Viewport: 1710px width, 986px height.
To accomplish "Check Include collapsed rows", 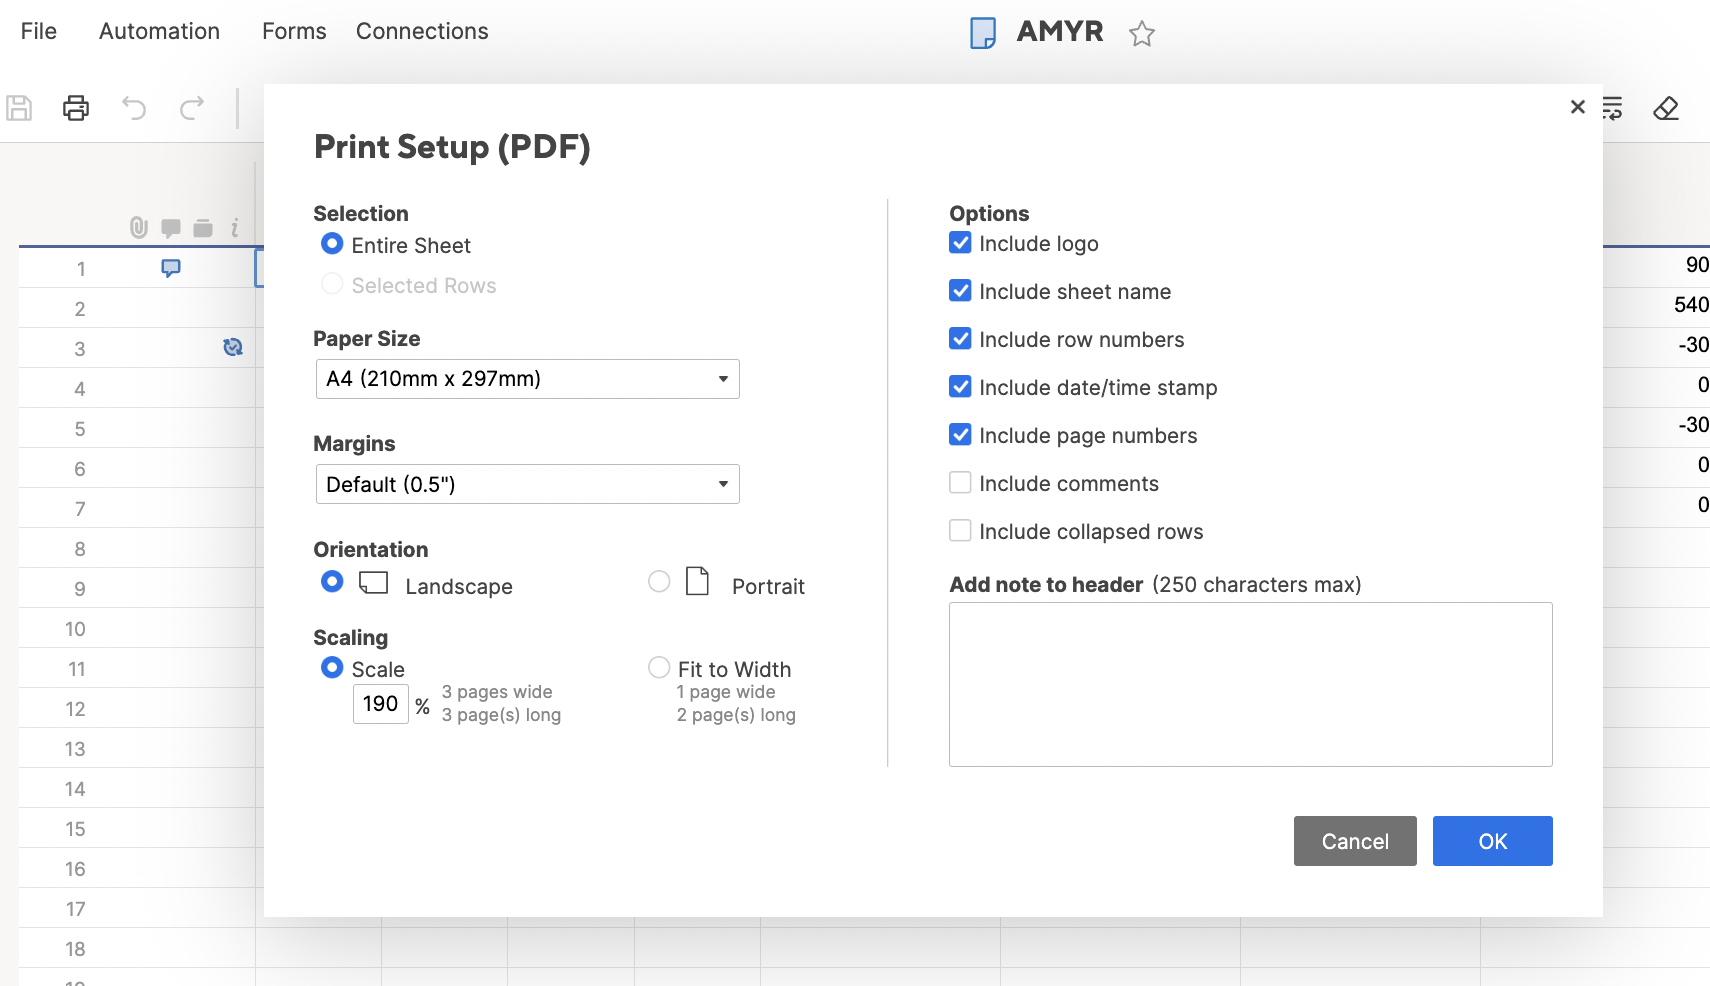I will (960, 531).
